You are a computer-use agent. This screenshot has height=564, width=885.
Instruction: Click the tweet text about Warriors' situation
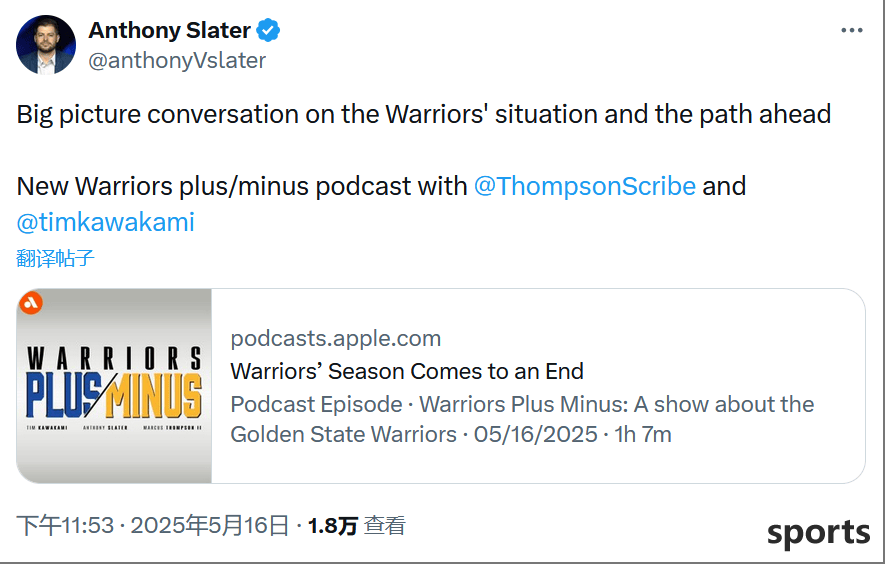[424, 115]
